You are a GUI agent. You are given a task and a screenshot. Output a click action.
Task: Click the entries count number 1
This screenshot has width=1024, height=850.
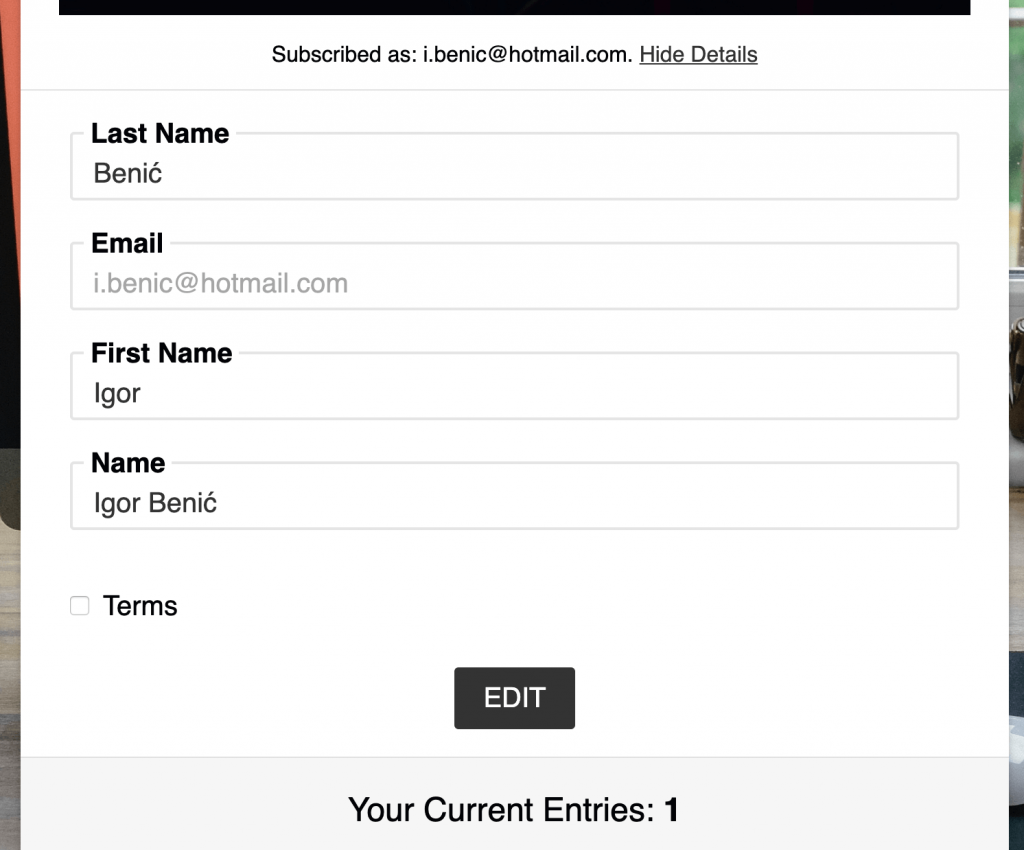point(671,810)
